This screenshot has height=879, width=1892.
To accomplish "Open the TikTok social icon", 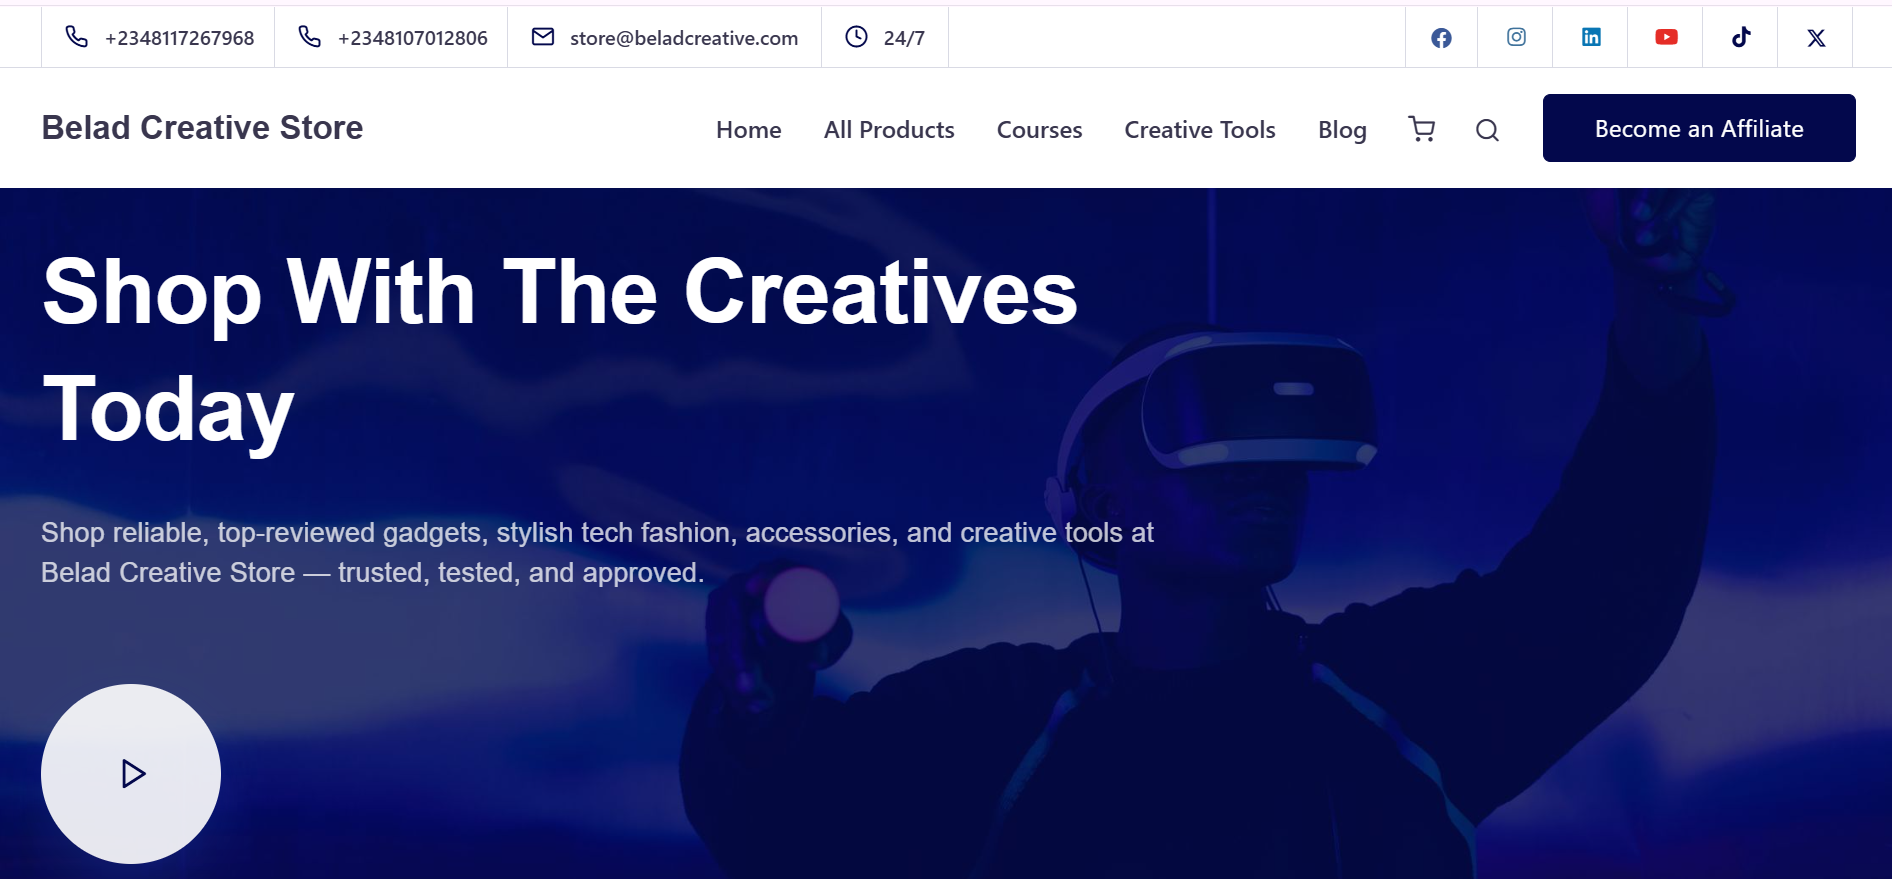I will coord(1741,37).
